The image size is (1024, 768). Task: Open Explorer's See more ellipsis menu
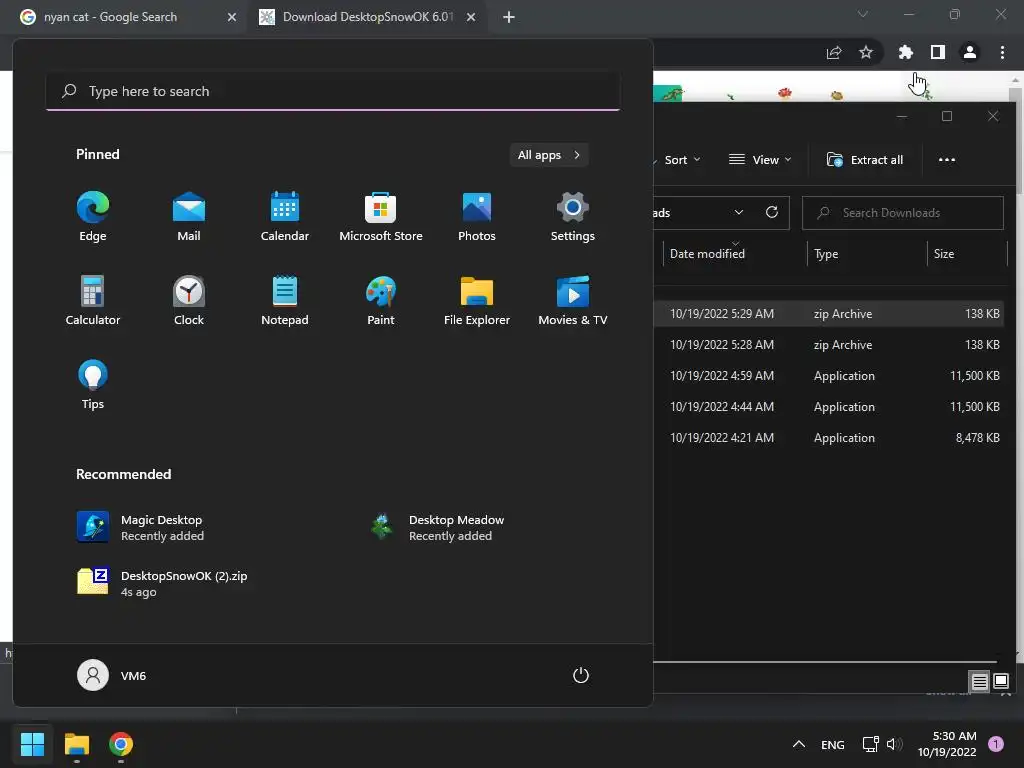click(x=946, y=160)
